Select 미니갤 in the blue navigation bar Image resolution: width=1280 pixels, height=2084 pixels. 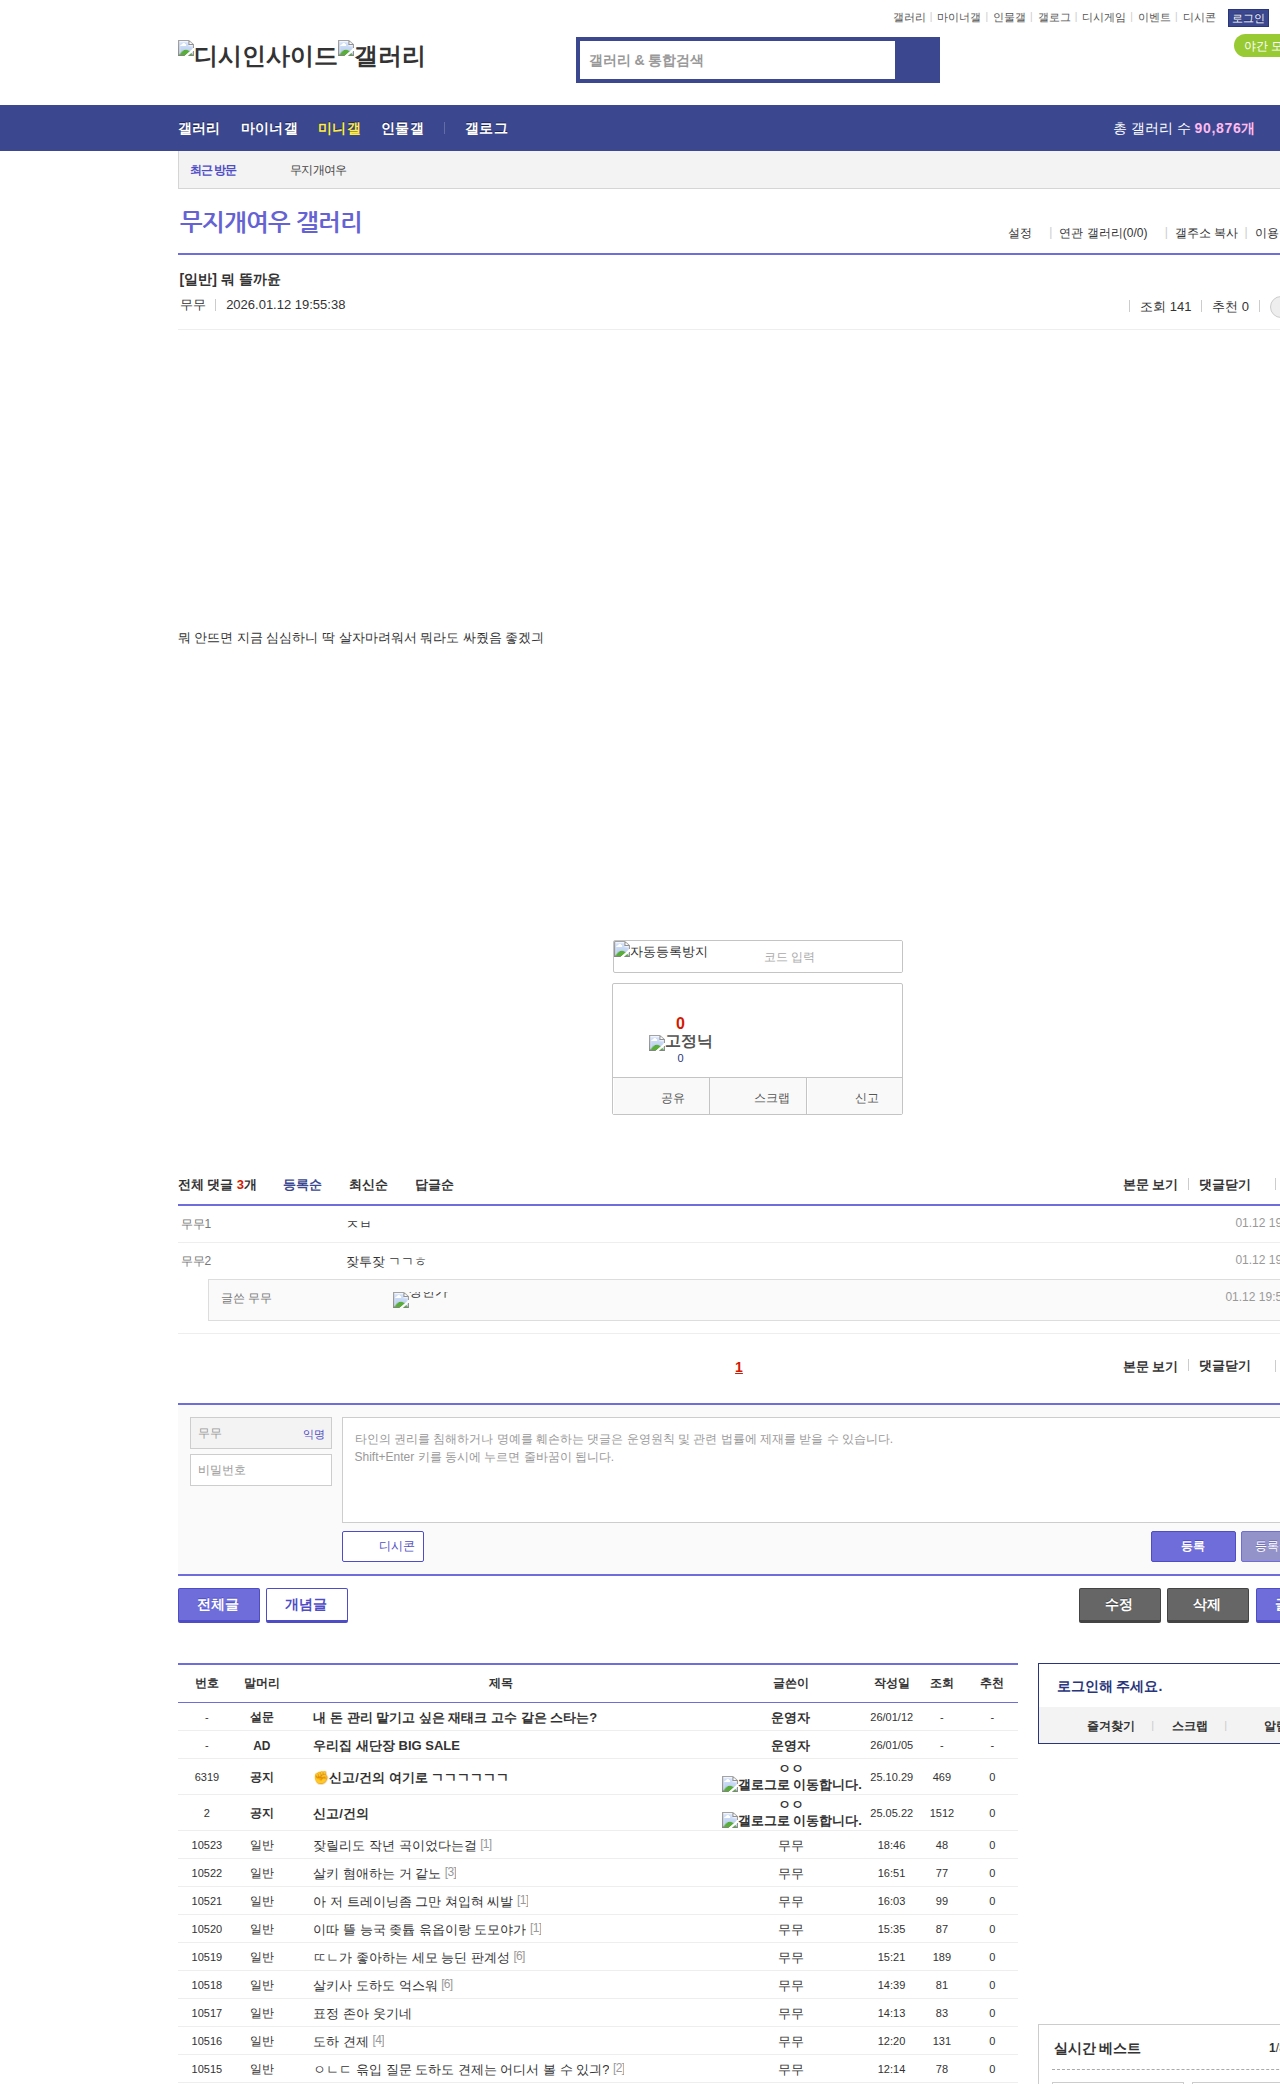339,128
